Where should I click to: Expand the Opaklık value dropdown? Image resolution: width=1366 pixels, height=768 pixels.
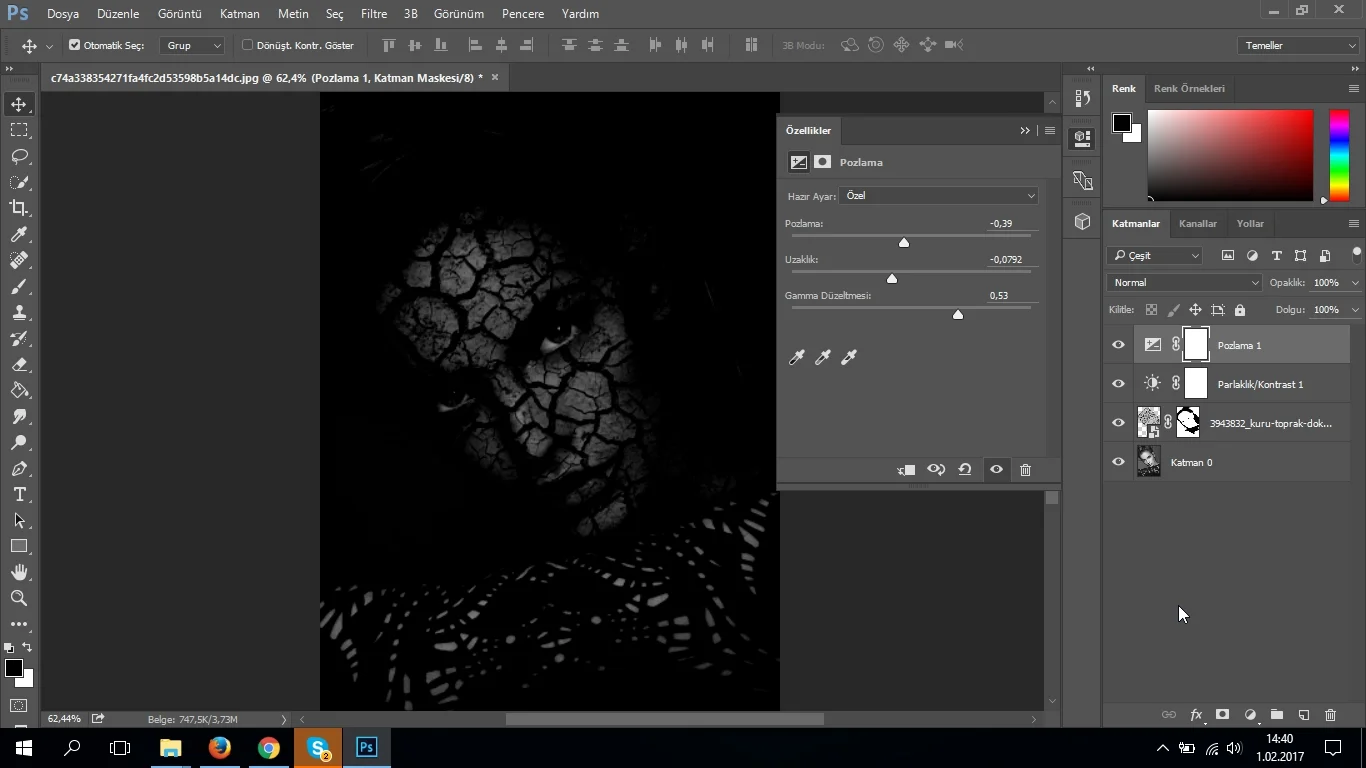(x=1355, y=283)
